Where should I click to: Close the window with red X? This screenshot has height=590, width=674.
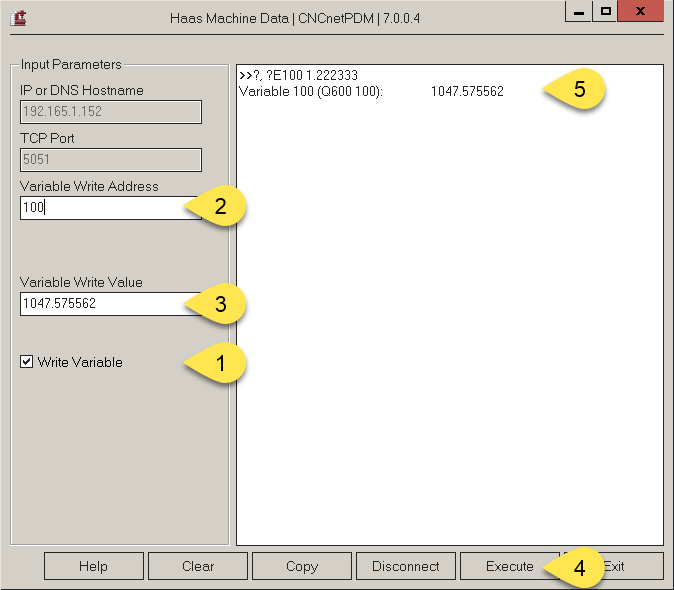click(640, 11)
